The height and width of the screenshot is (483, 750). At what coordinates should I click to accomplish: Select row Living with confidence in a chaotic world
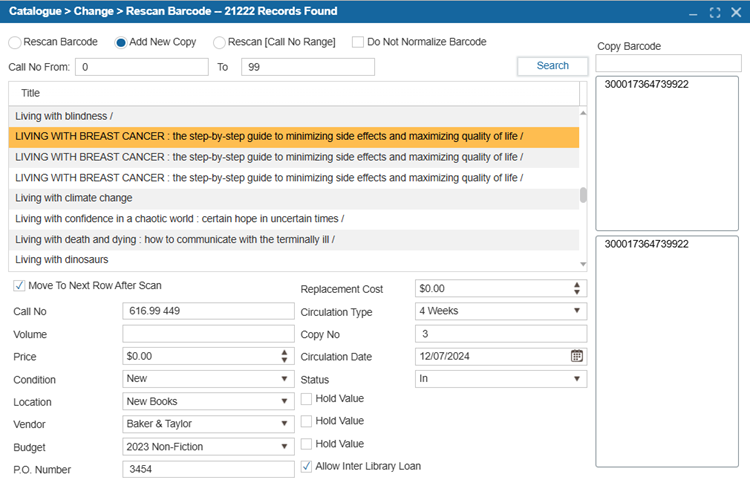[x=294, y=219]
